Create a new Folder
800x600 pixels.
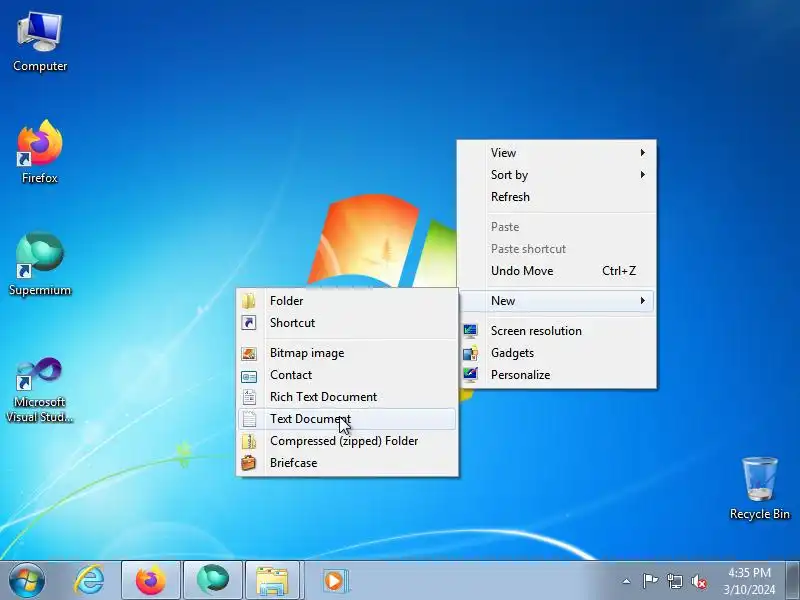tap(347, 301)
